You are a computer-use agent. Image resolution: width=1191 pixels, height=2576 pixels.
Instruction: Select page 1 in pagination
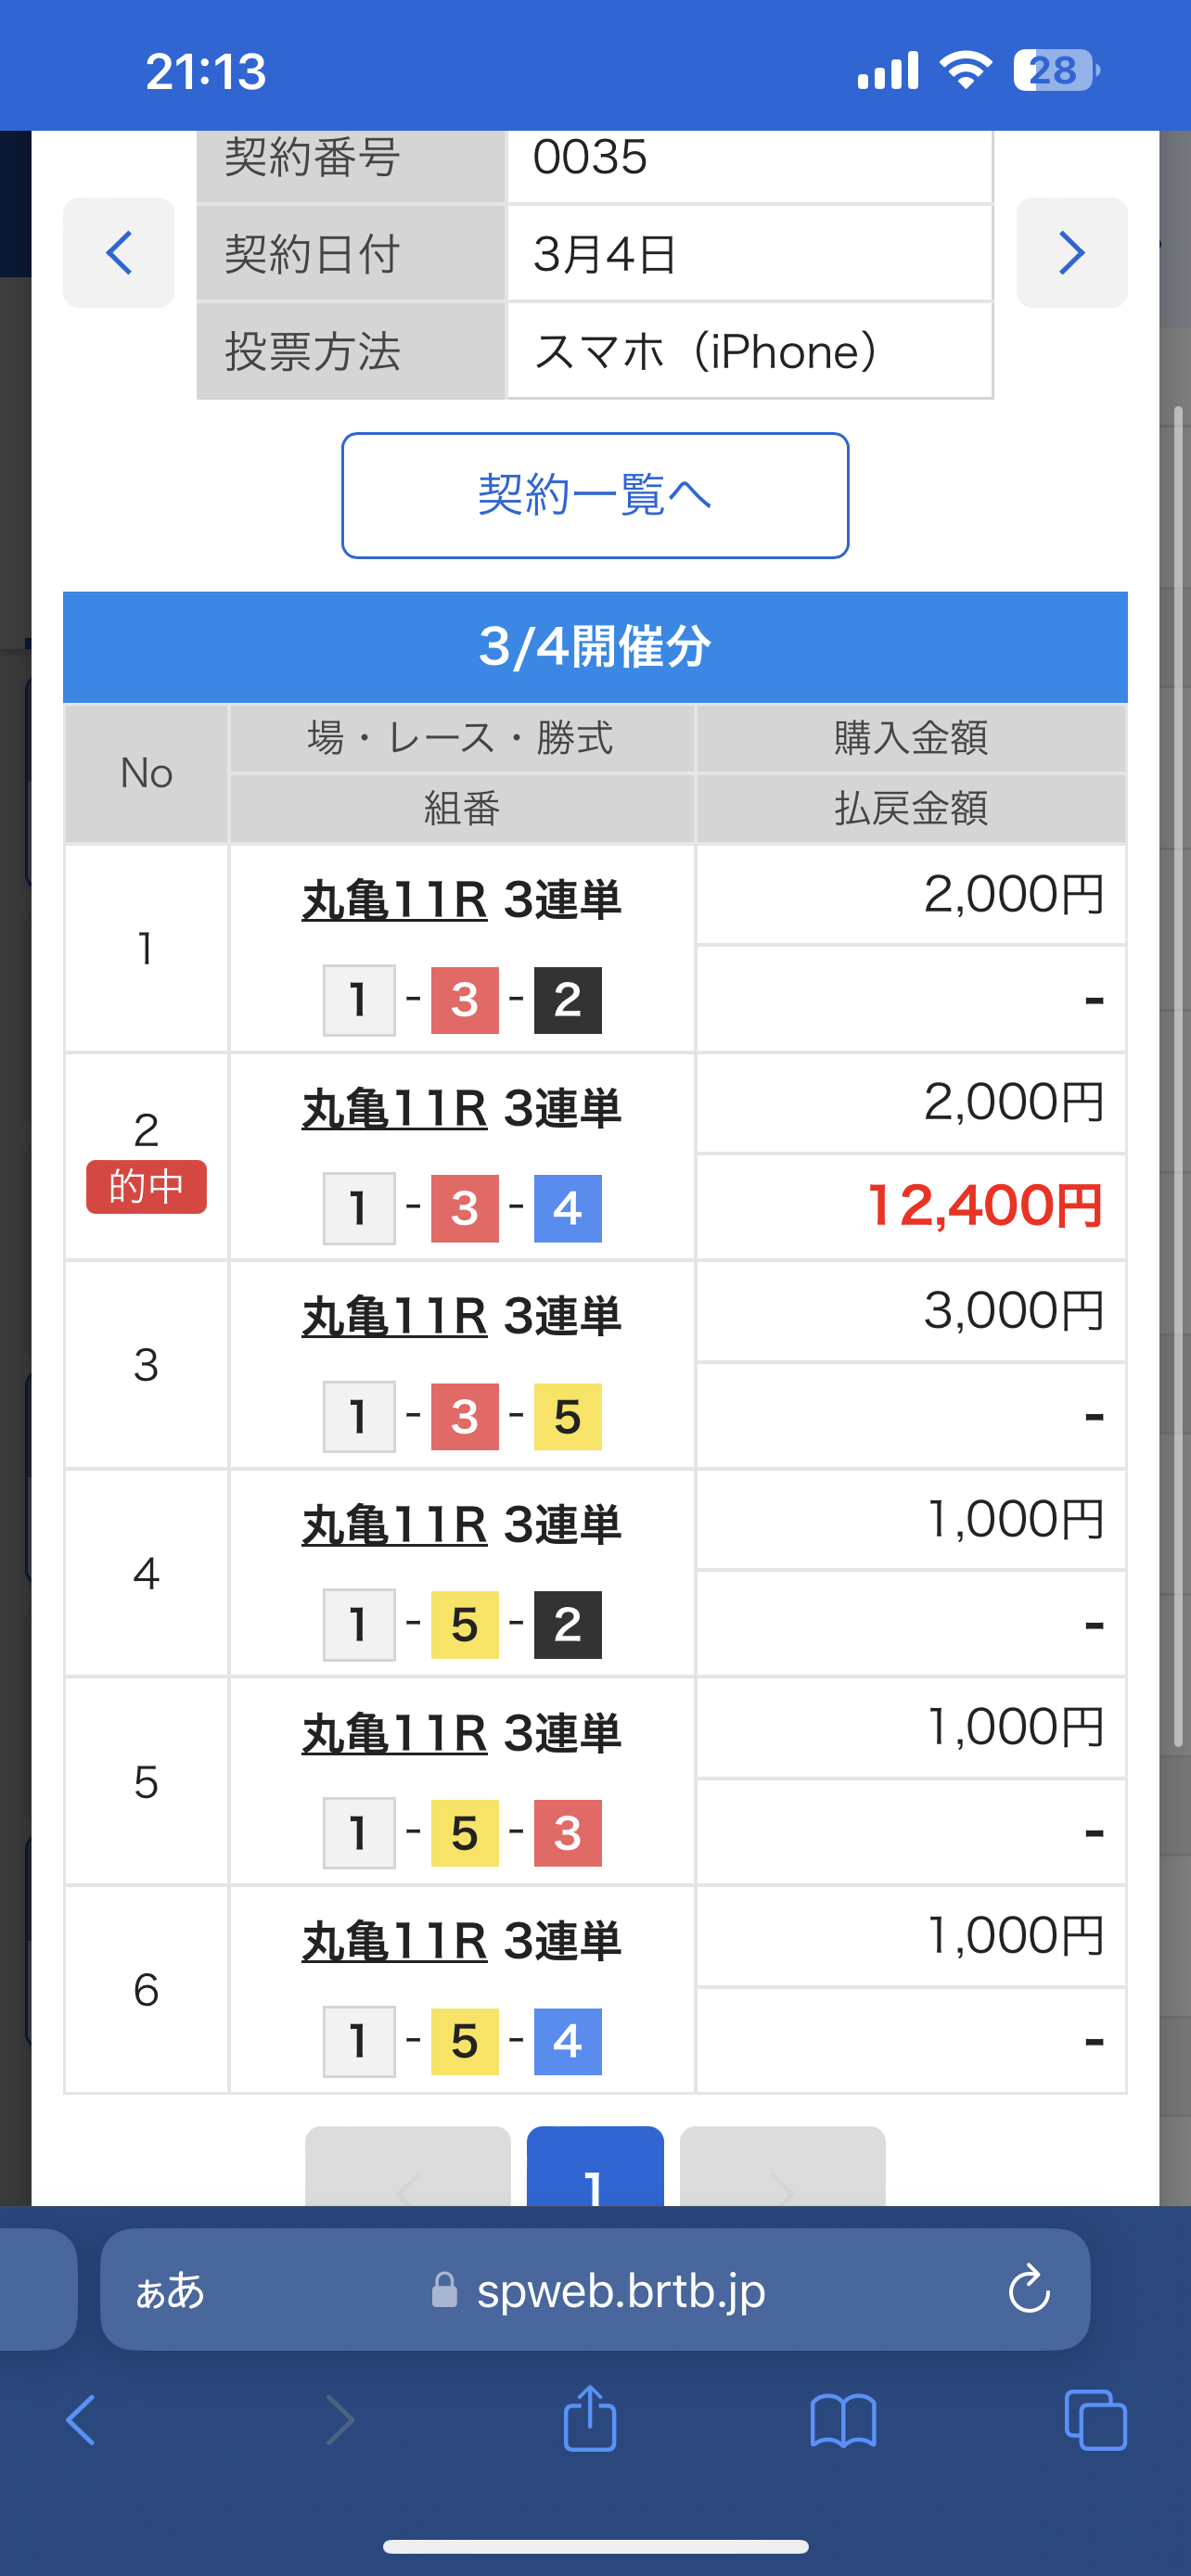pyautogui.click(x=595, y=2170)
